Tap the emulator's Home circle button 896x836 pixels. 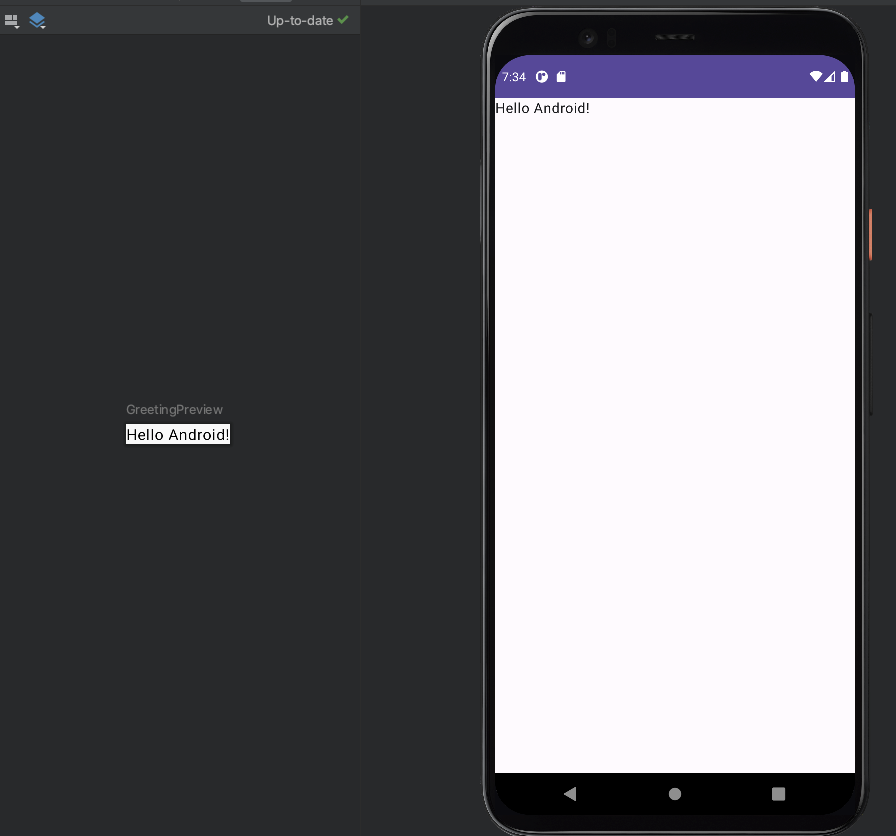click(x=675, y=794)
